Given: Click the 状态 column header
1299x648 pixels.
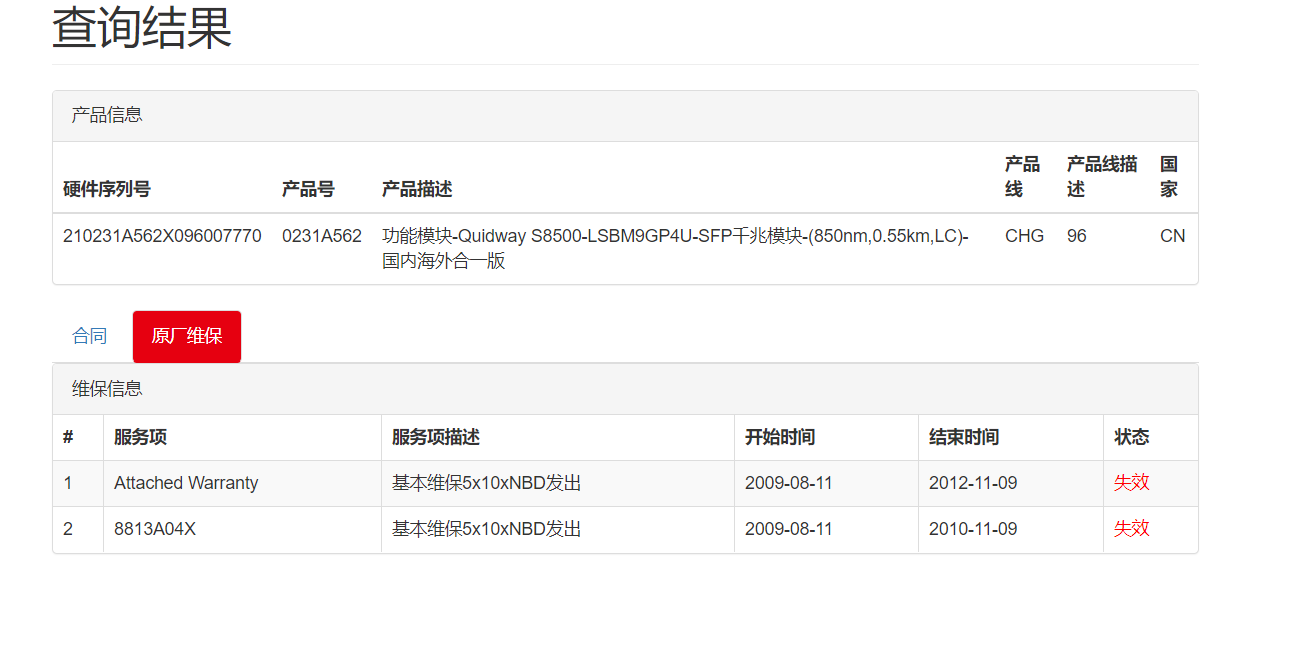Looking at the screenshot, I should click(x=1132, y=437).
